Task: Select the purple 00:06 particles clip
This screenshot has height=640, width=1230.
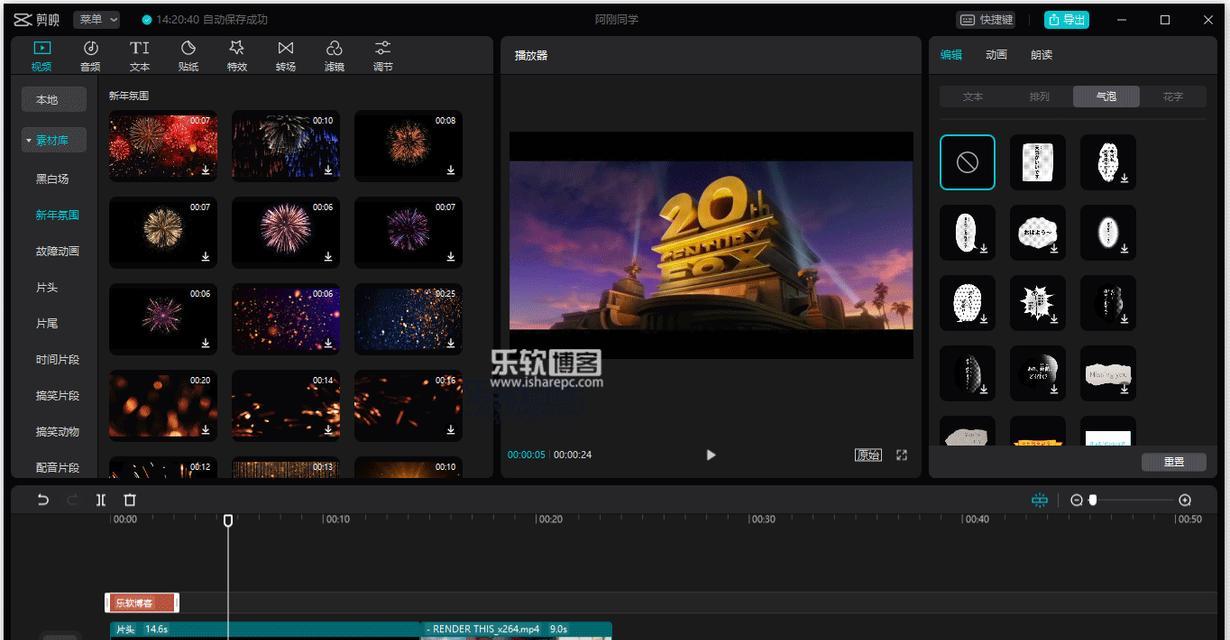Action: tap(285, 319)
